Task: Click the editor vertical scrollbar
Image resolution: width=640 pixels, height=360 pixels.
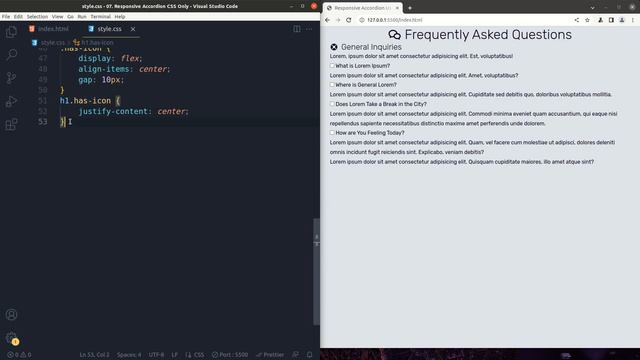Action: coord(316,271)
